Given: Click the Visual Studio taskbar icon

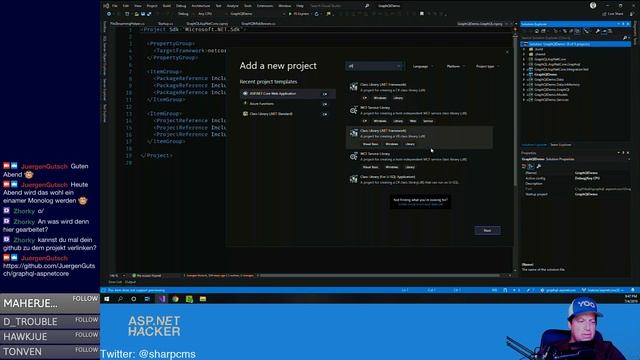Looking at the screenshot, I should coord(162,299).
